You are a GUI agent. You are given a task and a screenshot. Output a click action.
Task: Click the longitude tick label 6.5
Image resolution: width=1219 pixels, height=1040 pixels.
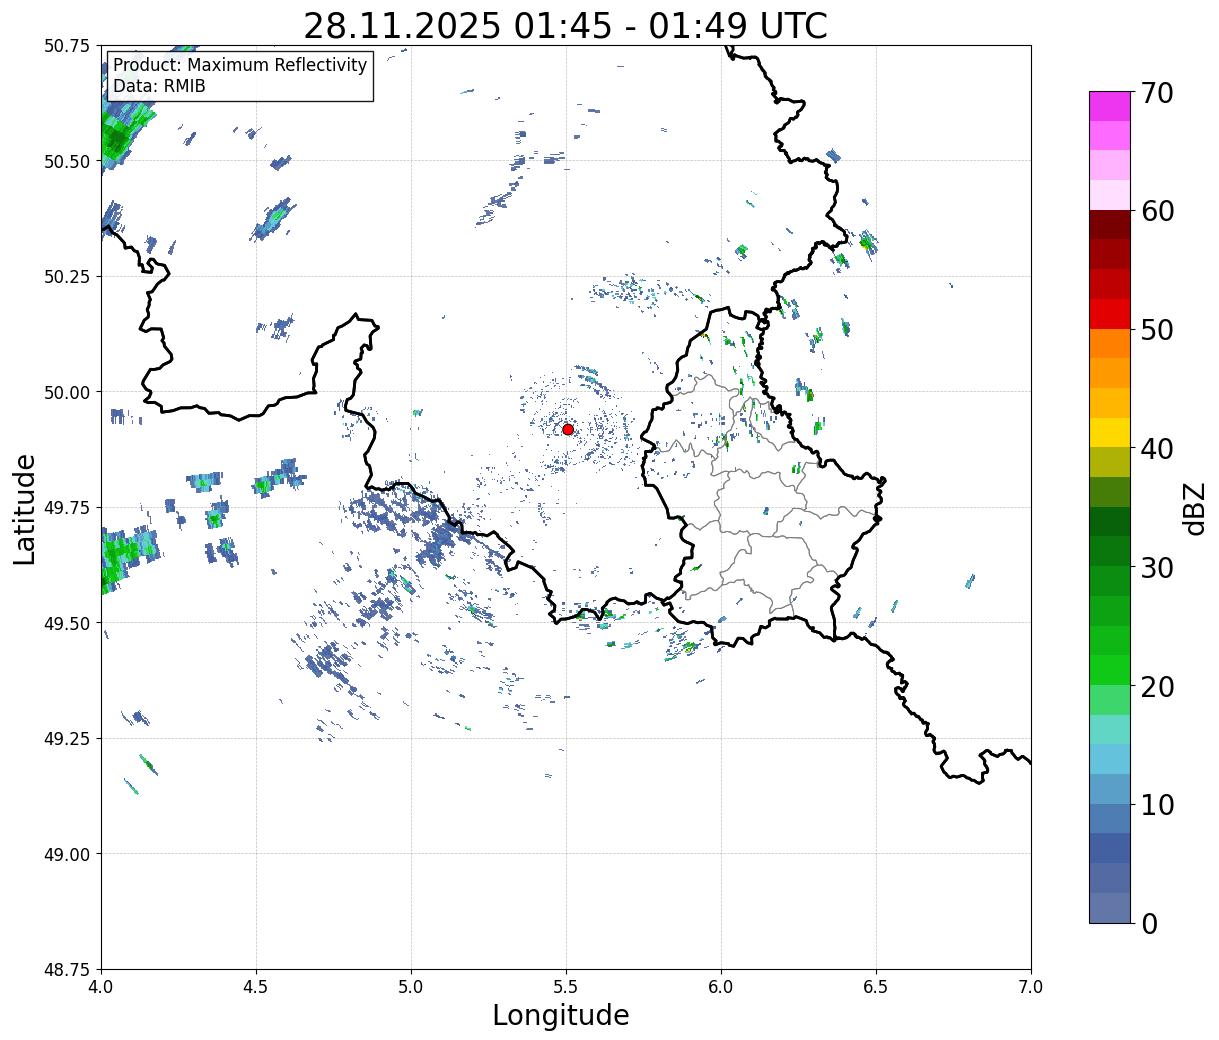pyautogui.click(x=876, y=987)
